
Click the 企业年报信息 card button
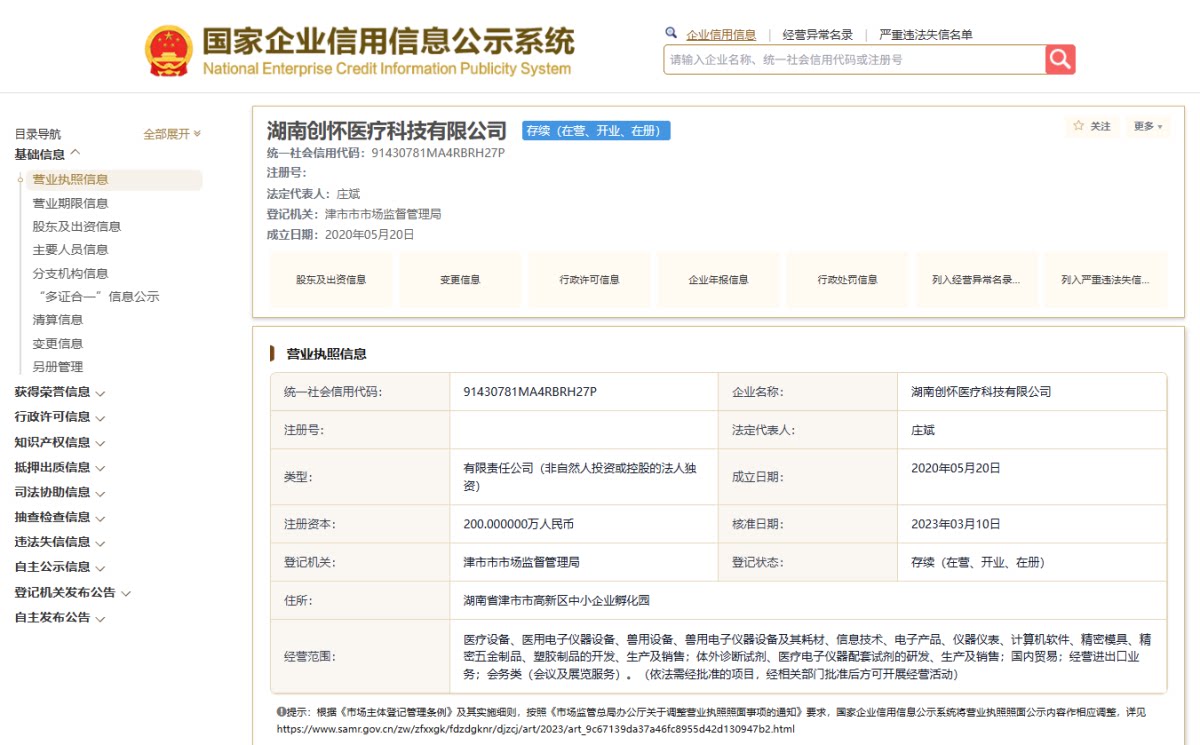(x=718, y=280)
